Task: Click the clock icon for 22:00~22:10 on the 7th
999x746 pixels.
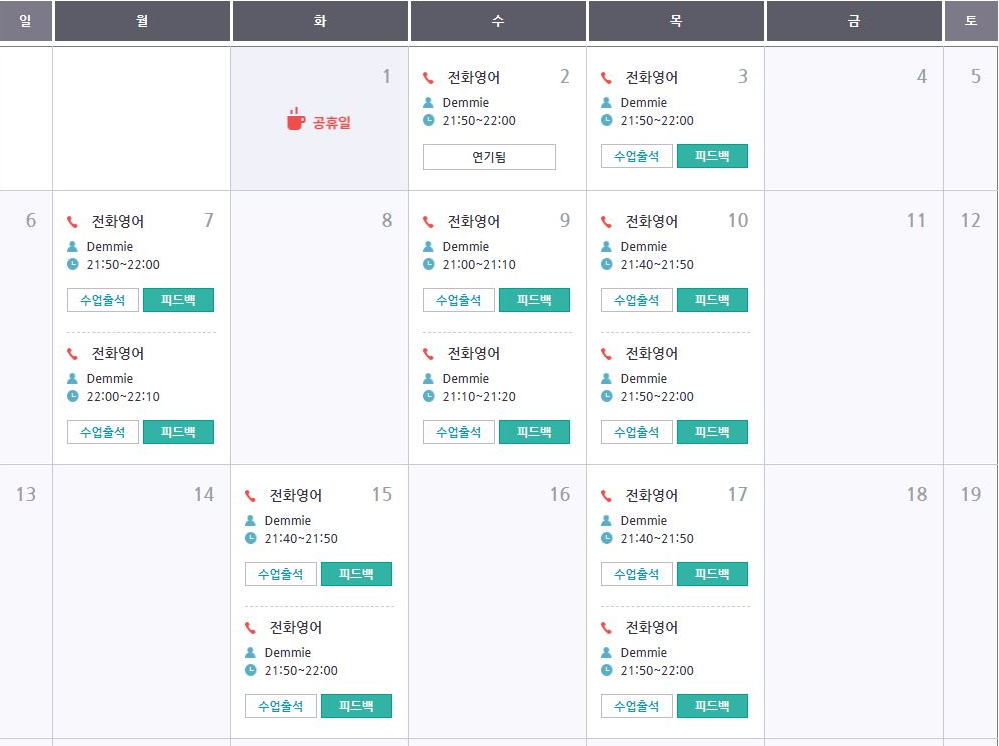Action: coord(72,396)
